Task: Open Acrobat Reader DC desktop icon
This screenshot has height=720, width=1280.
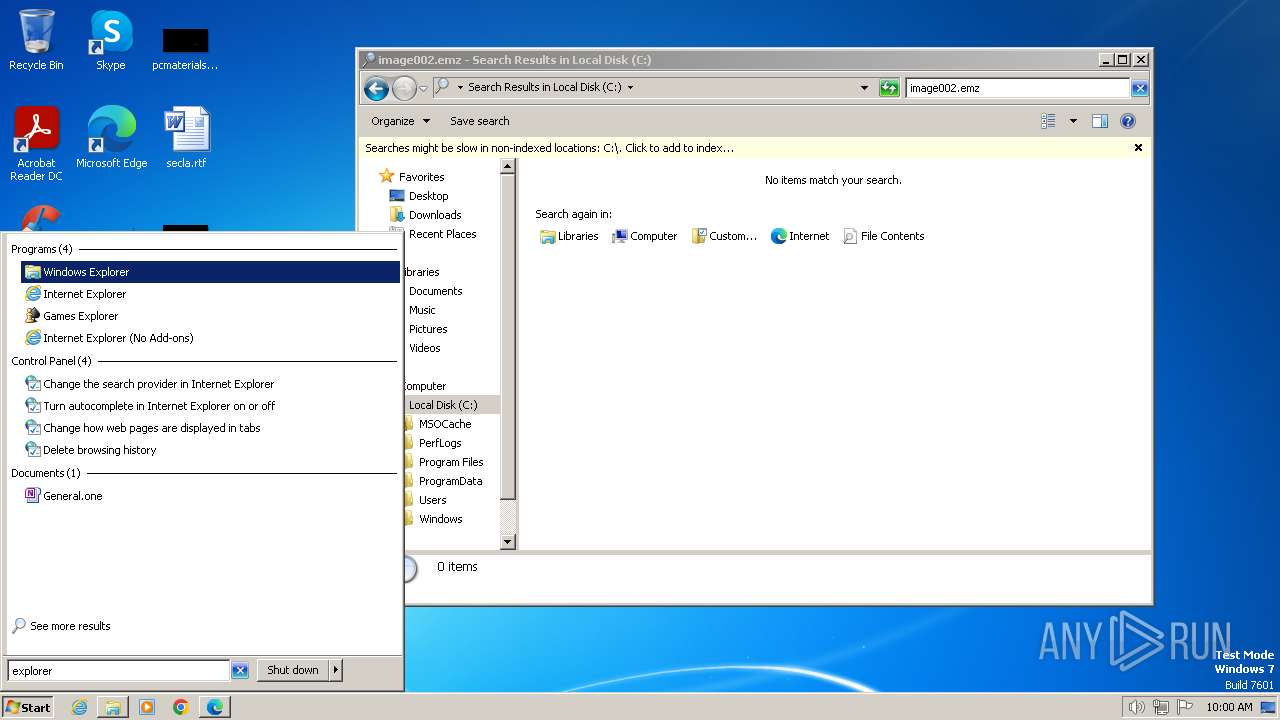Action: [x=36, y=143]
